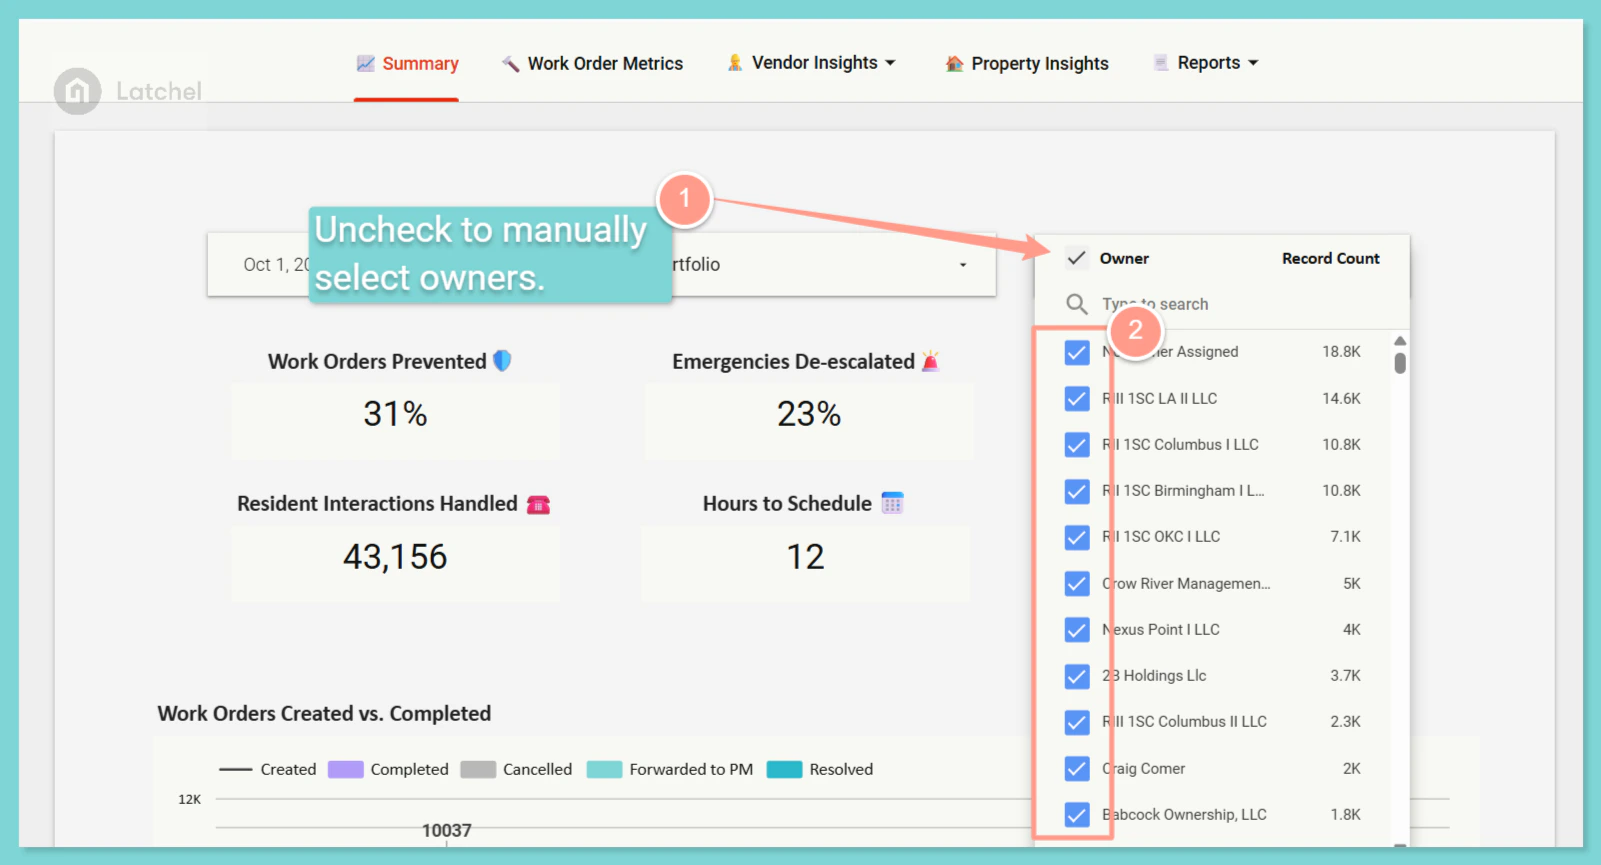Screen dimensions: 1601x865
Task: Click the 31% Work Orders Prevented value
Action: (395, 414)
